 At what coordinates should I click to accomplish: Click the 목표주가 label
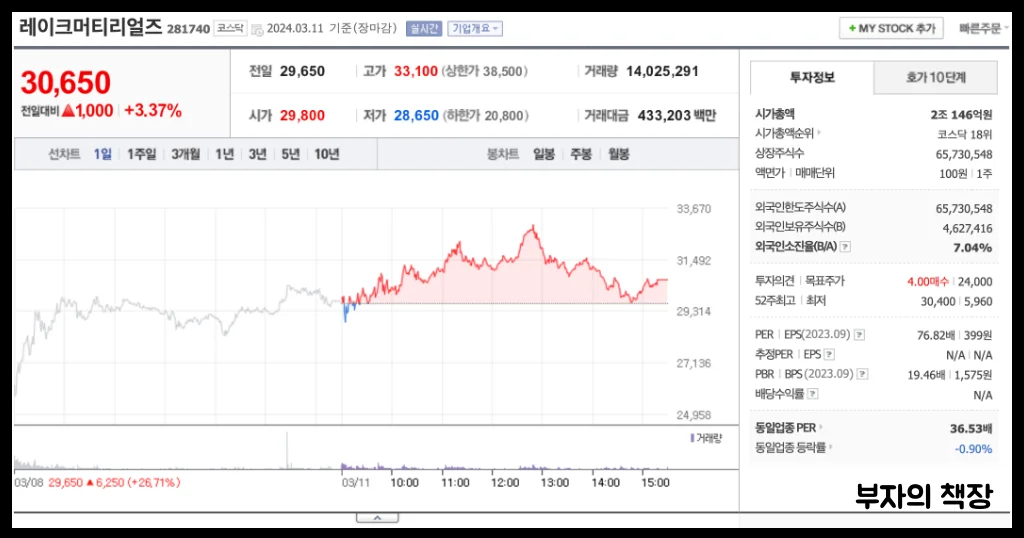tap(824, 281)
